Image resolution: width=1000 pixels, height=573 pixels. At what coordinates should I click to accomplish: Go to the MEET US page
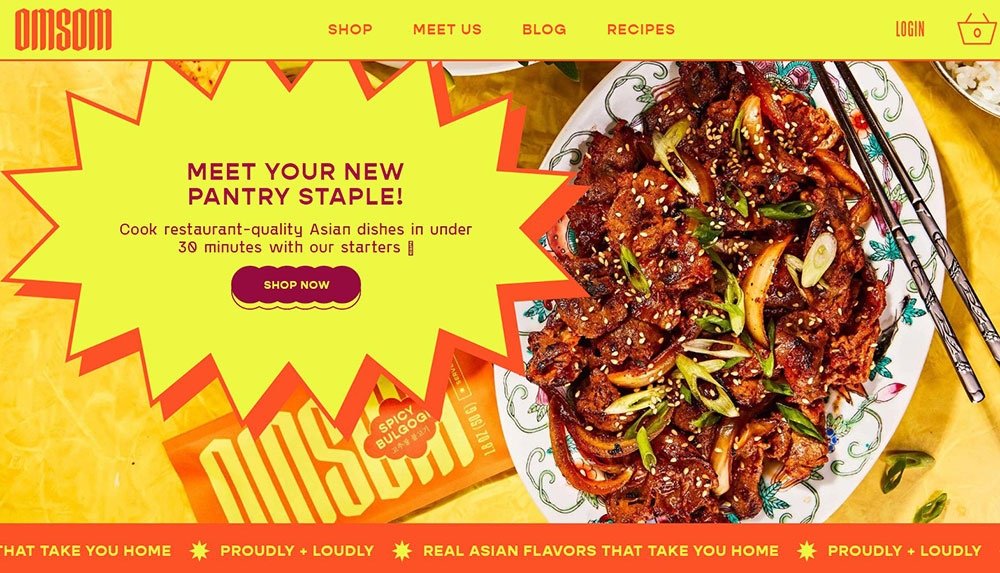point(447,29)
